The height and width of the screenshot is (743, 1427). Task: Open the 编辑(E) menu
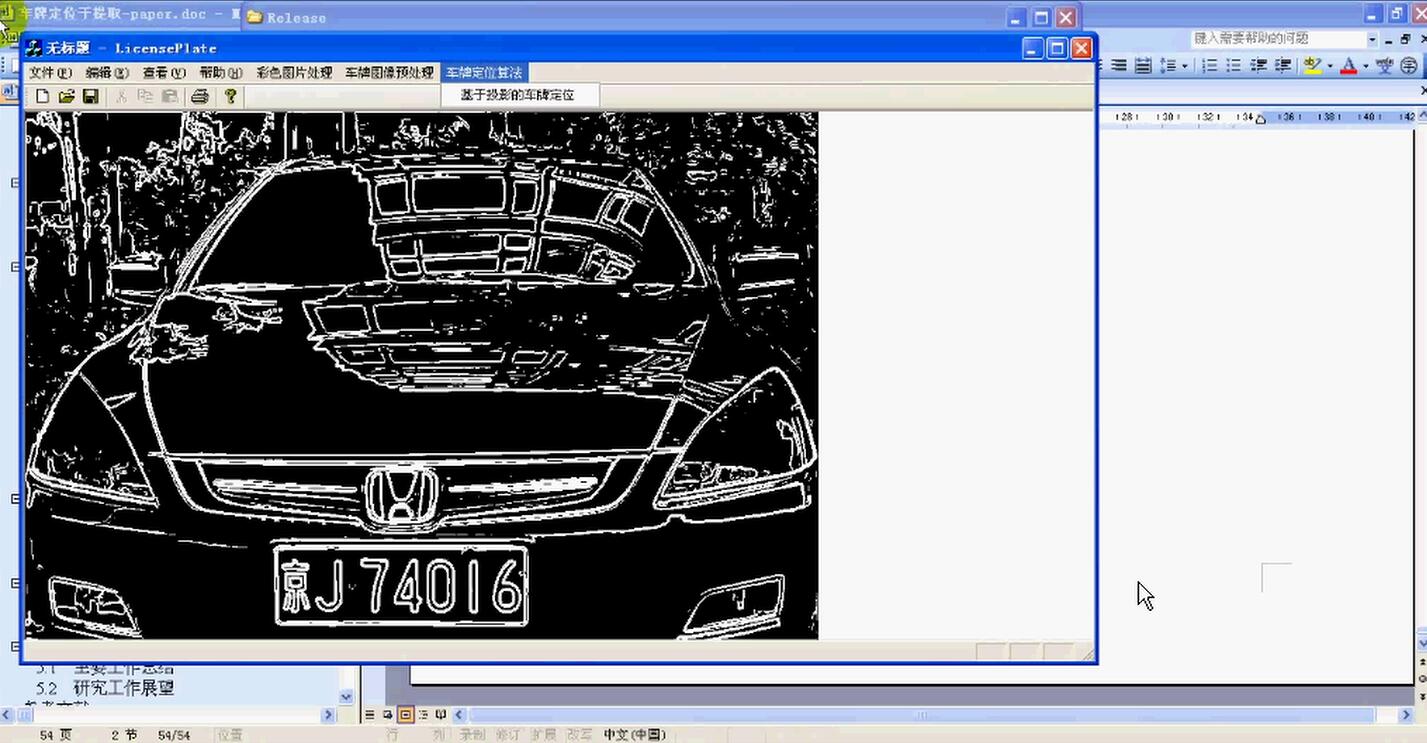click(107, 73)
